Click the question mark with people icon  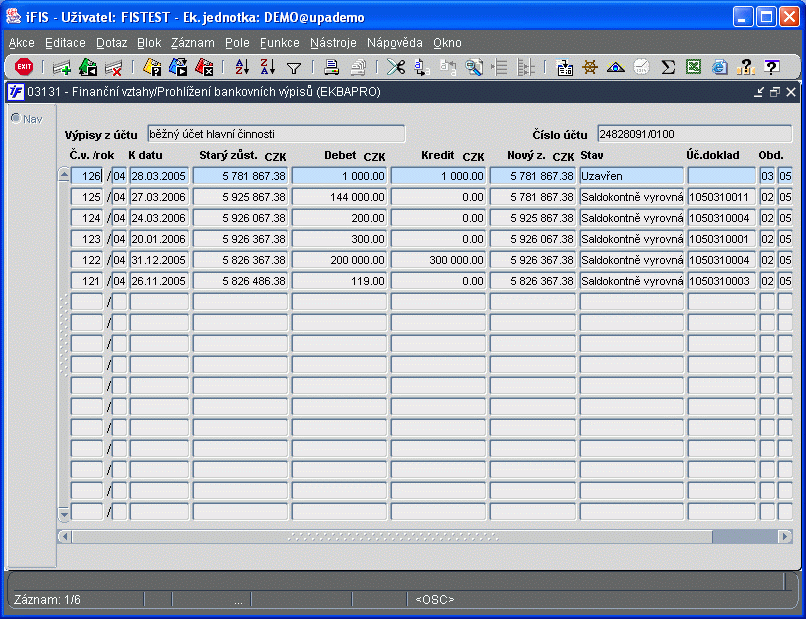pos(745,67)
